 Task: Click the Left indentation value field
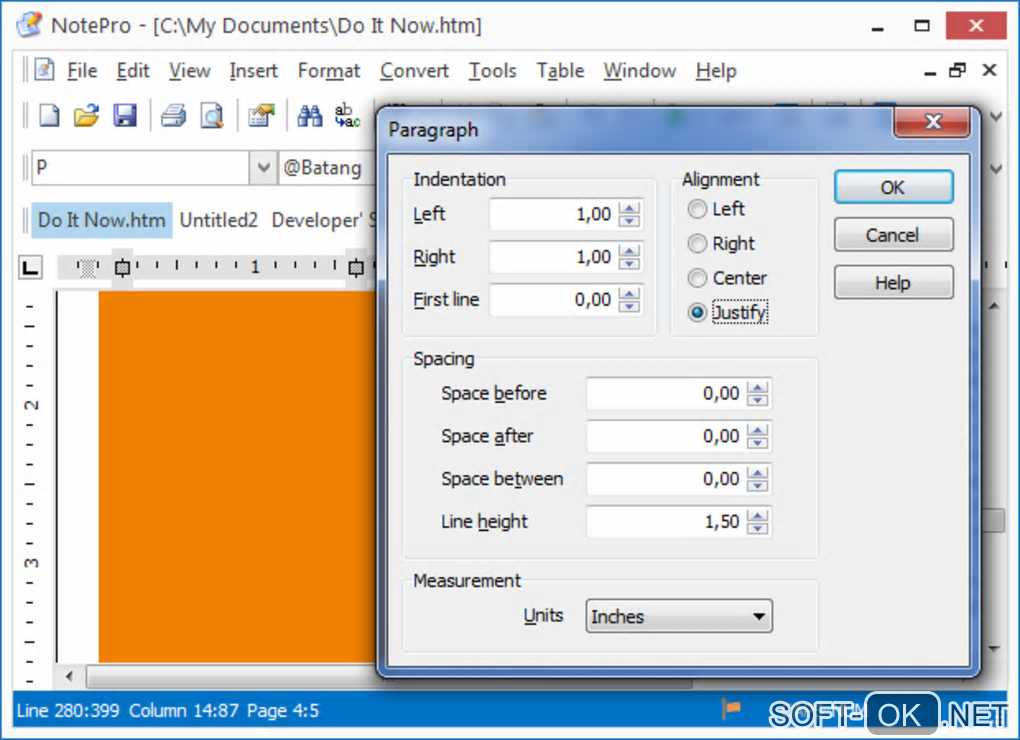point(552,214)
